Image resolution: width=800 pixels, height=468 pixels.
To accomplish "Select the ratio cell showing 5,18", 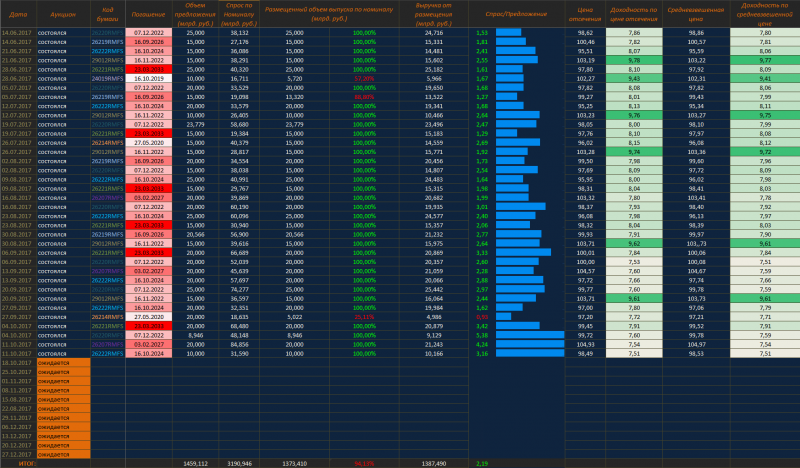I will (483, 335).
